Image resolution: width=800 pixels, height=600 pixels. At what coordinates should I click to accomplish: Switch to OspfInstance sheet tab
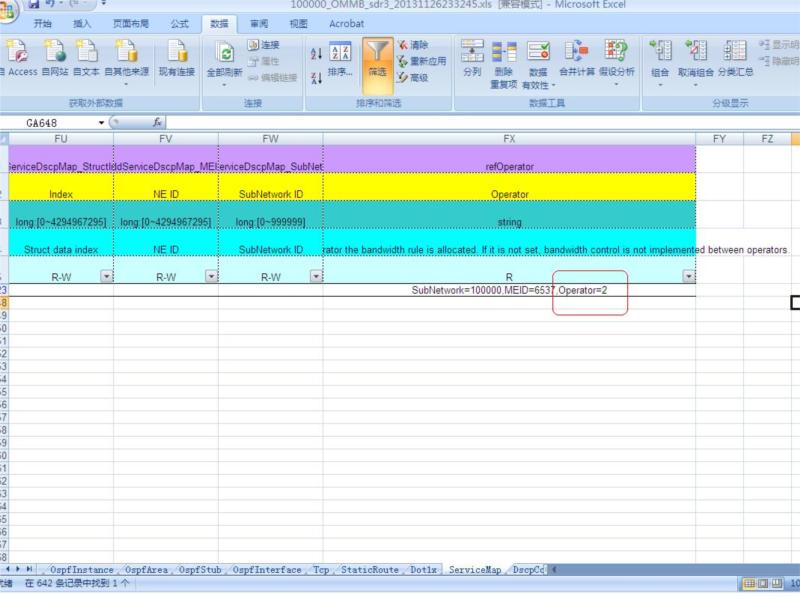point(82,570)
